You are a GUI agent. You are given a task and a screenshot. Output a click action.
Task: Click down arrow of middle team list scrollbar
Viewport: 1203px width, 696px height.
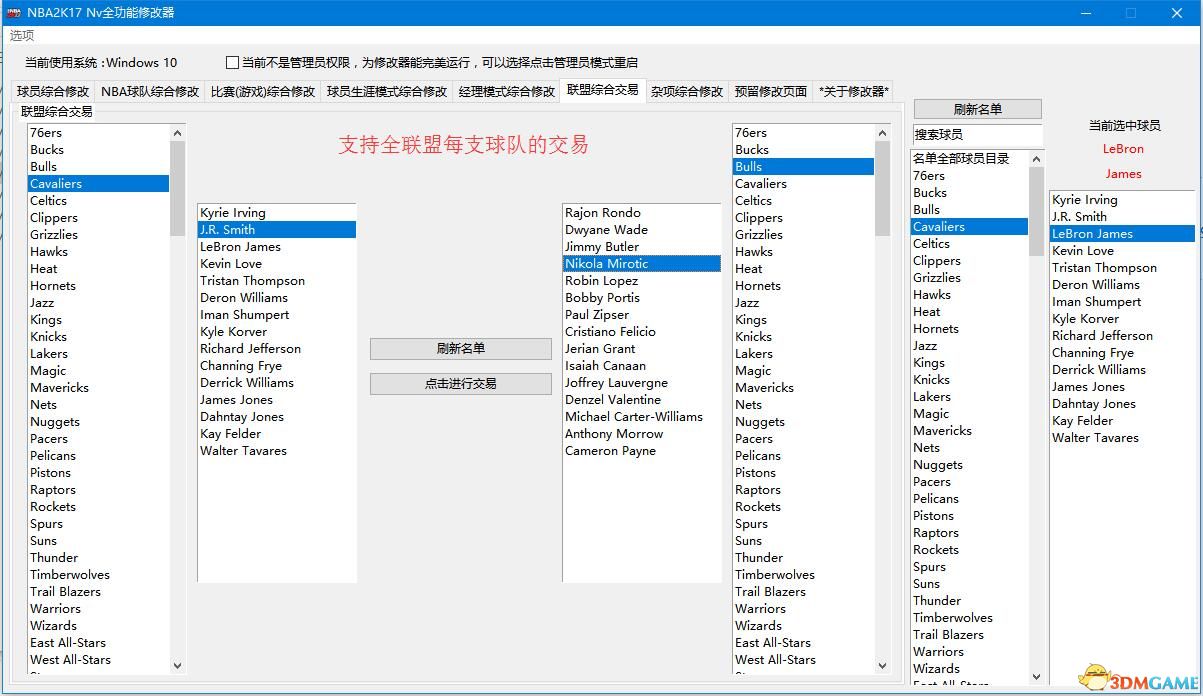[883, 665]
